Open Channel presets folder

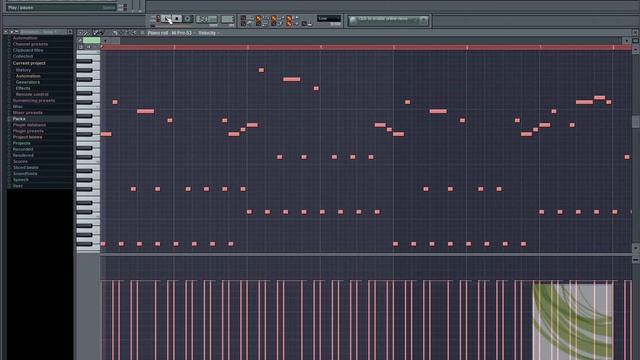pyautogui.click(x=30, y=44)
